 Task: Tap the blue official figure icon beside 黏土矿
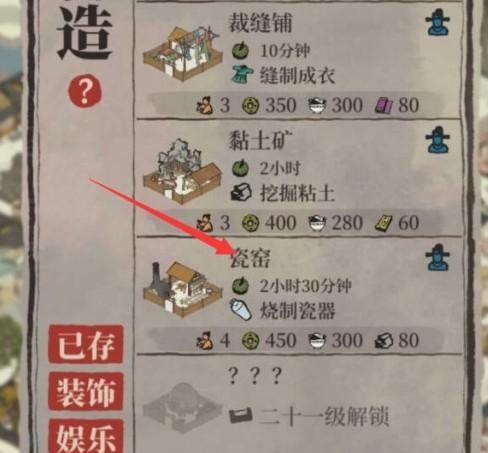pyautogui.click(x=437, y=140)
